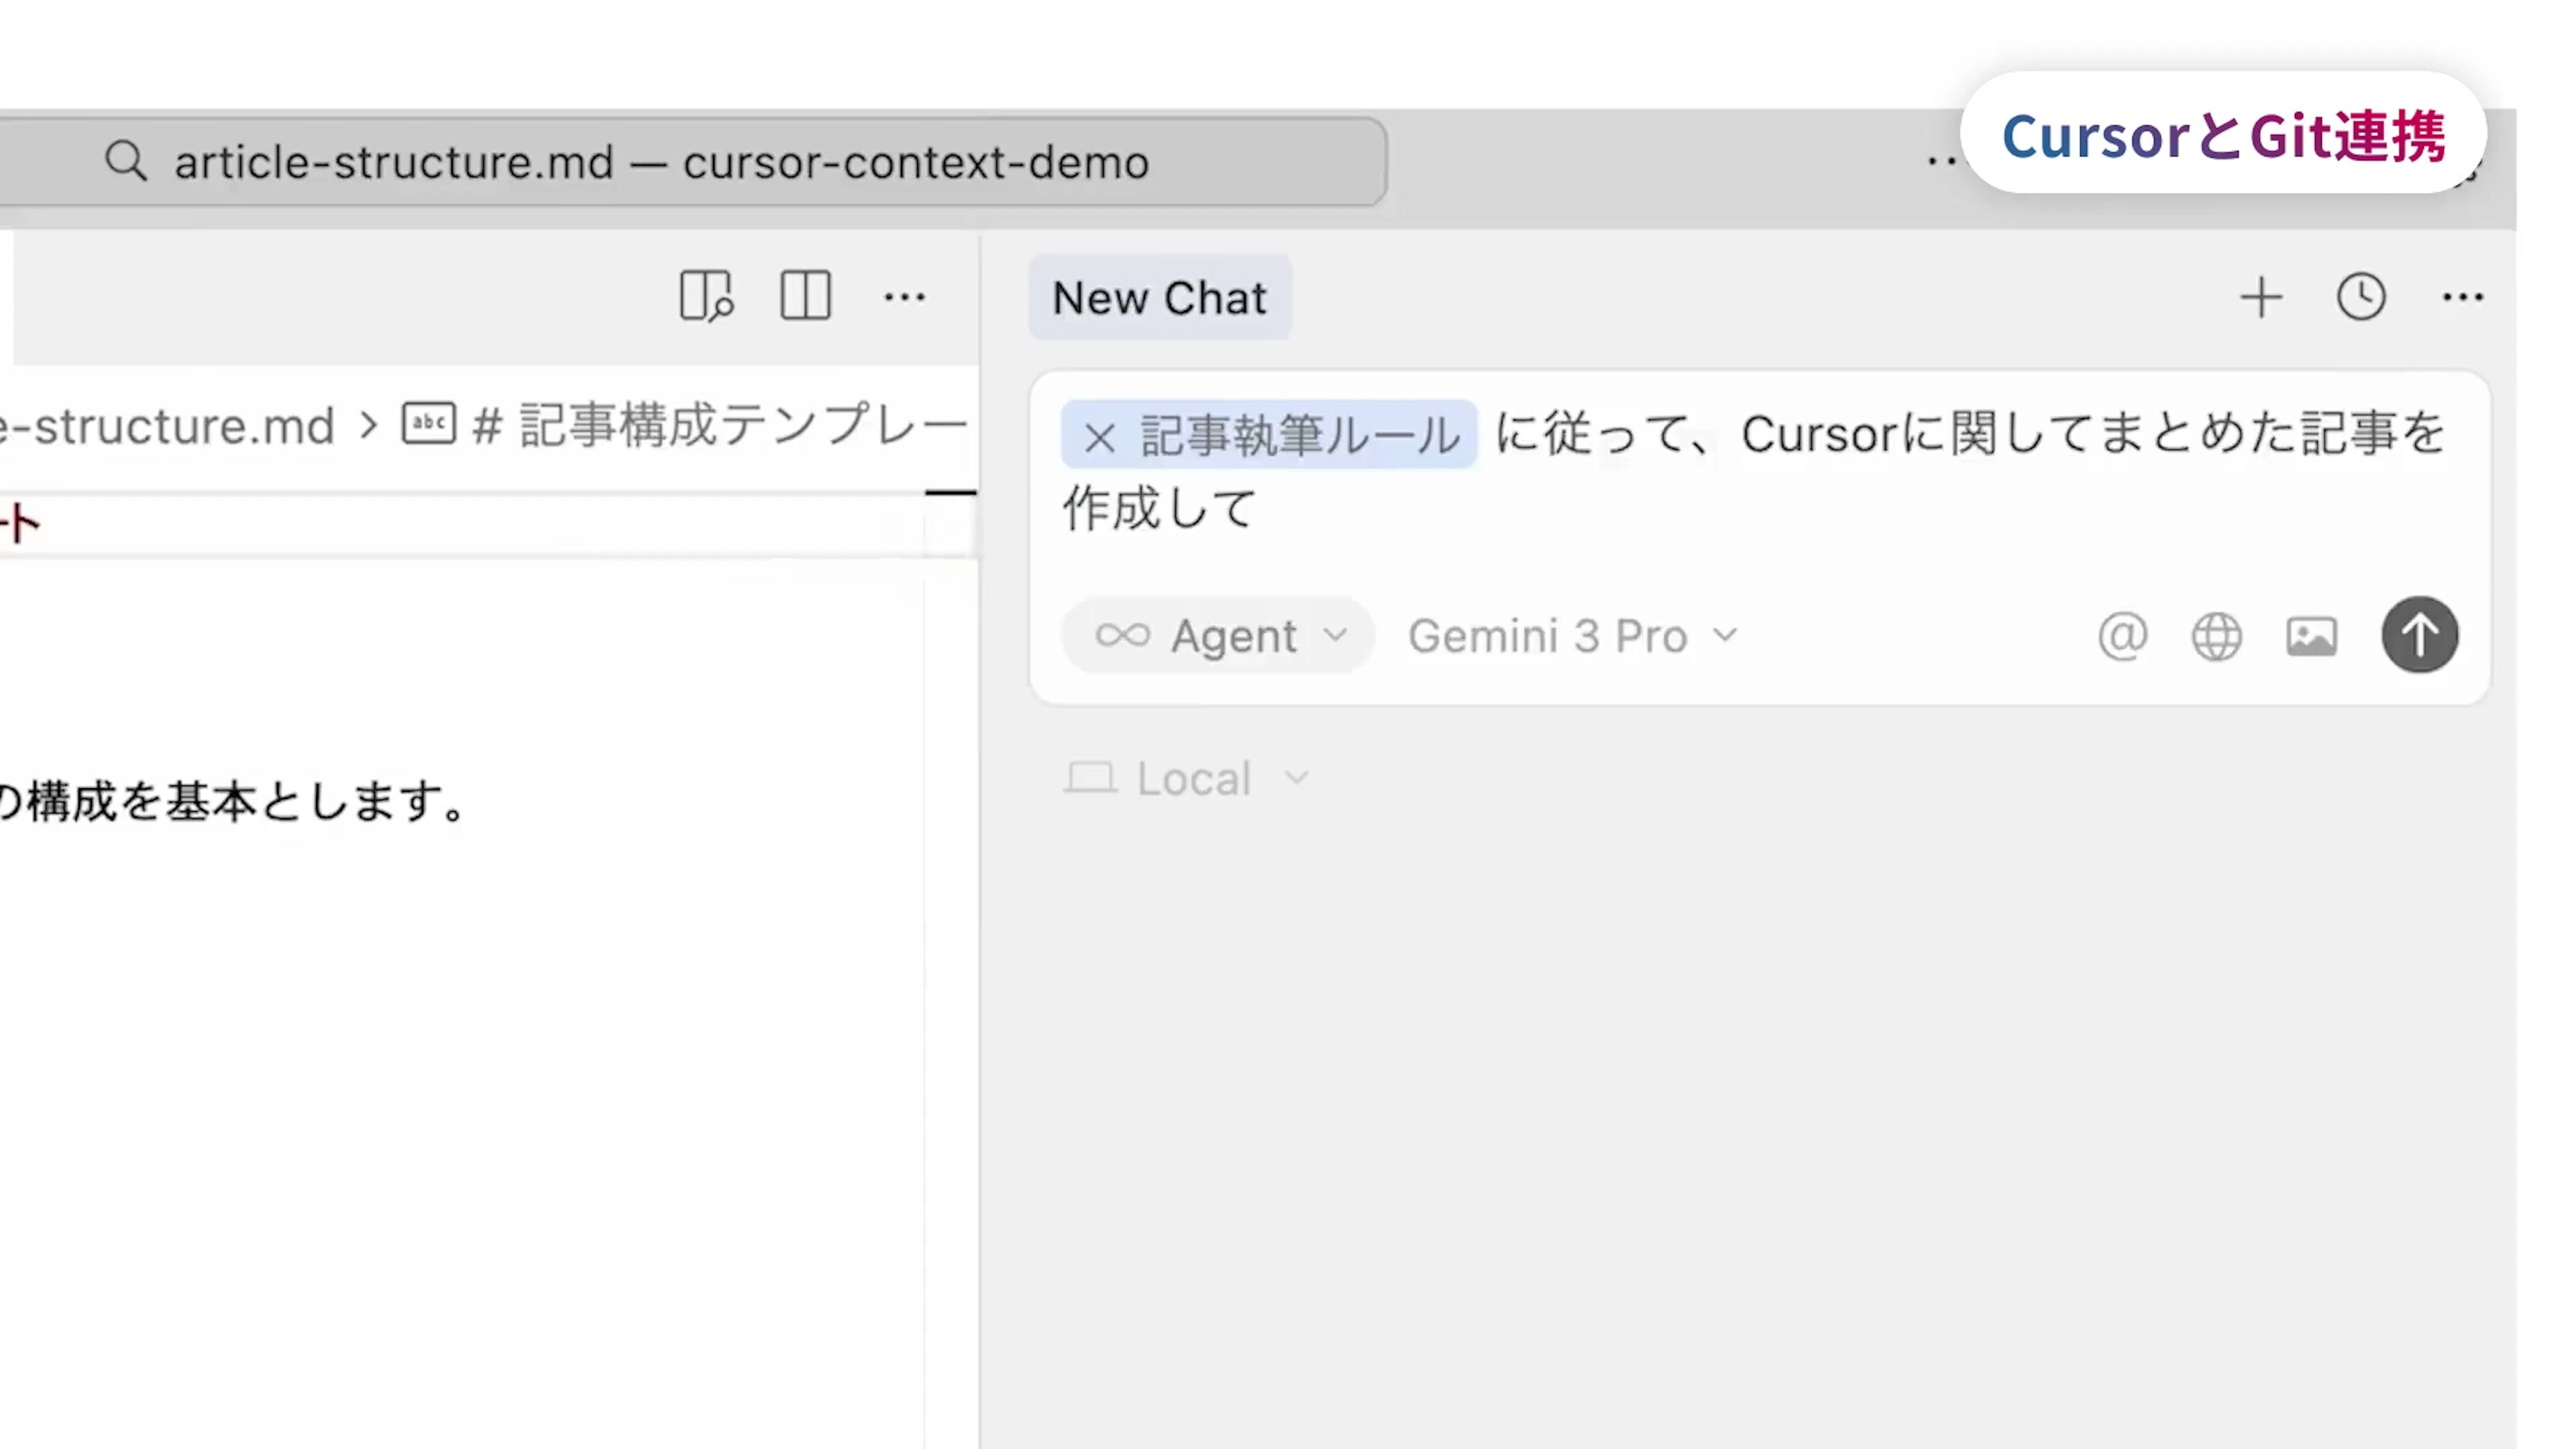2576x1449 pixels.
Task: Split the editor right
Action: pos(805,296)
